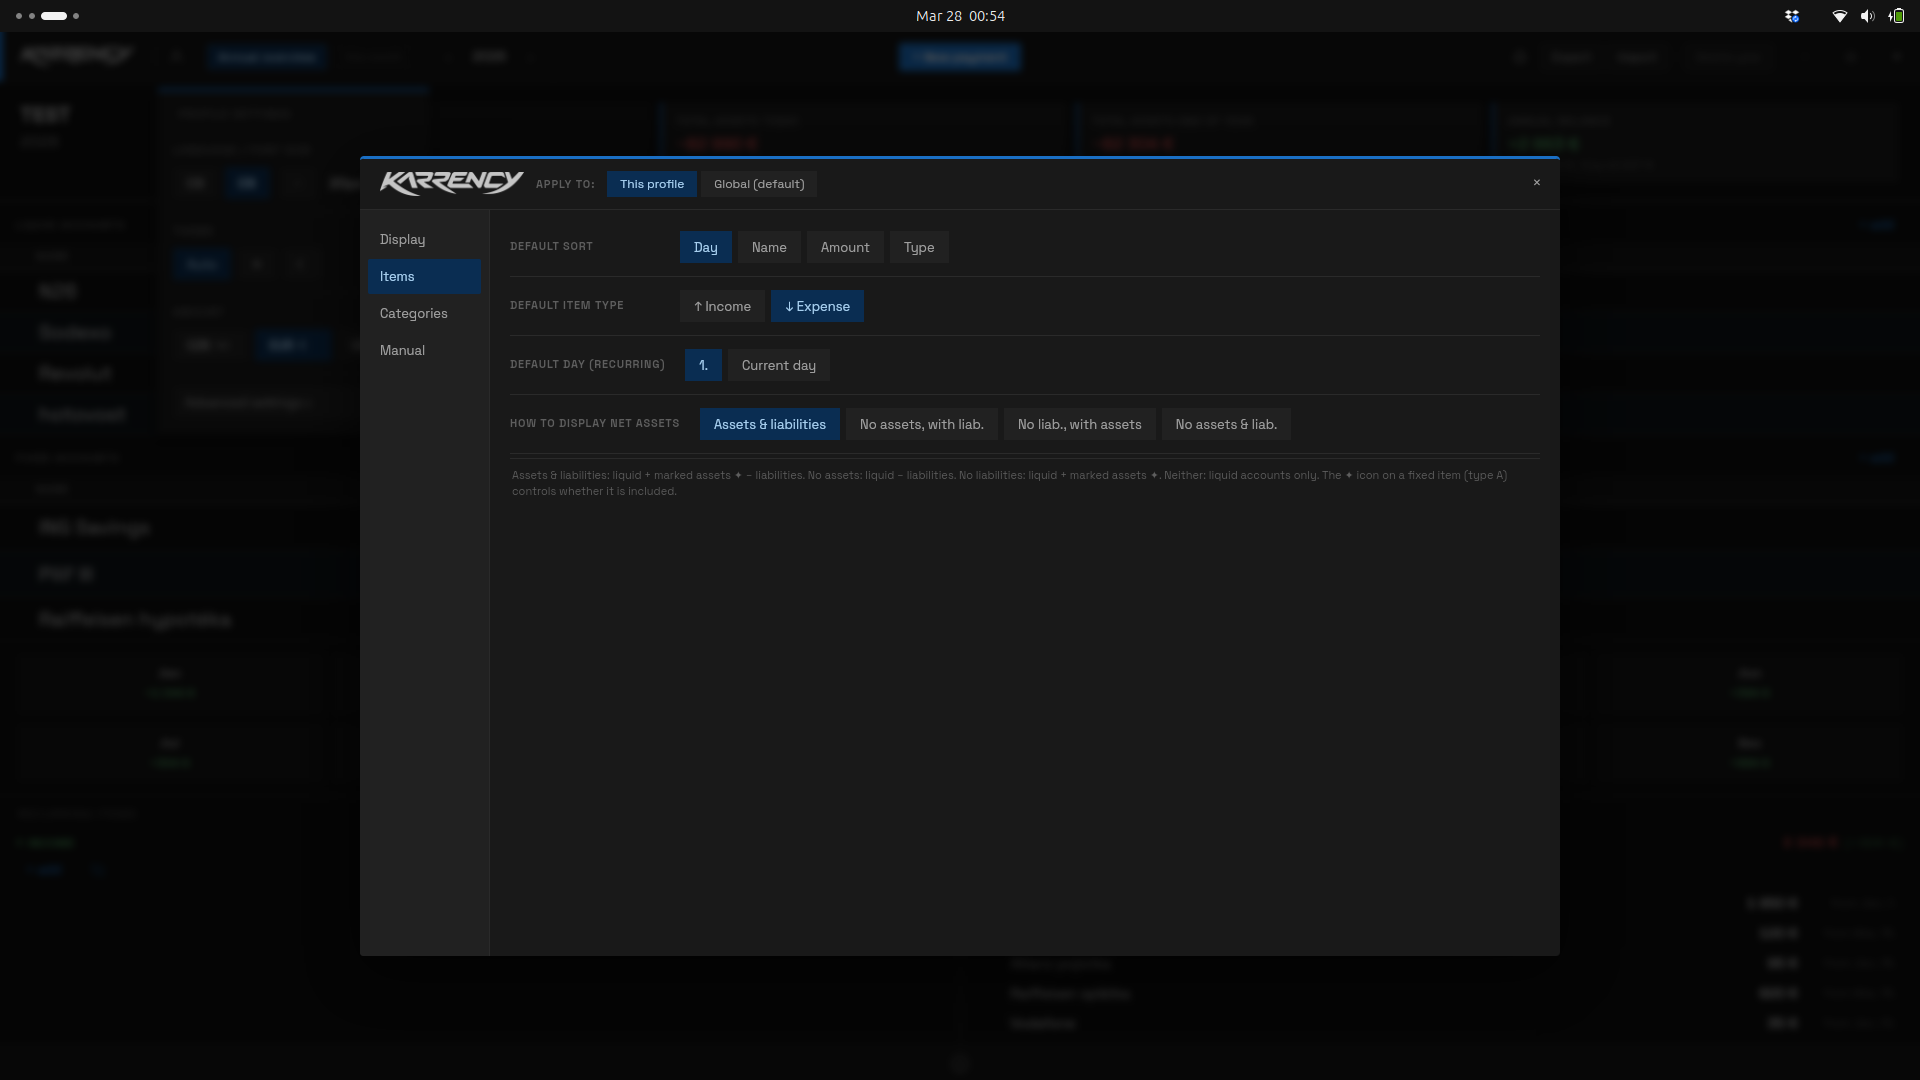Apply settings to Global (default)
This screenshot has height=1080, width=1920.
pyautogui.click(x=759, y=184)
